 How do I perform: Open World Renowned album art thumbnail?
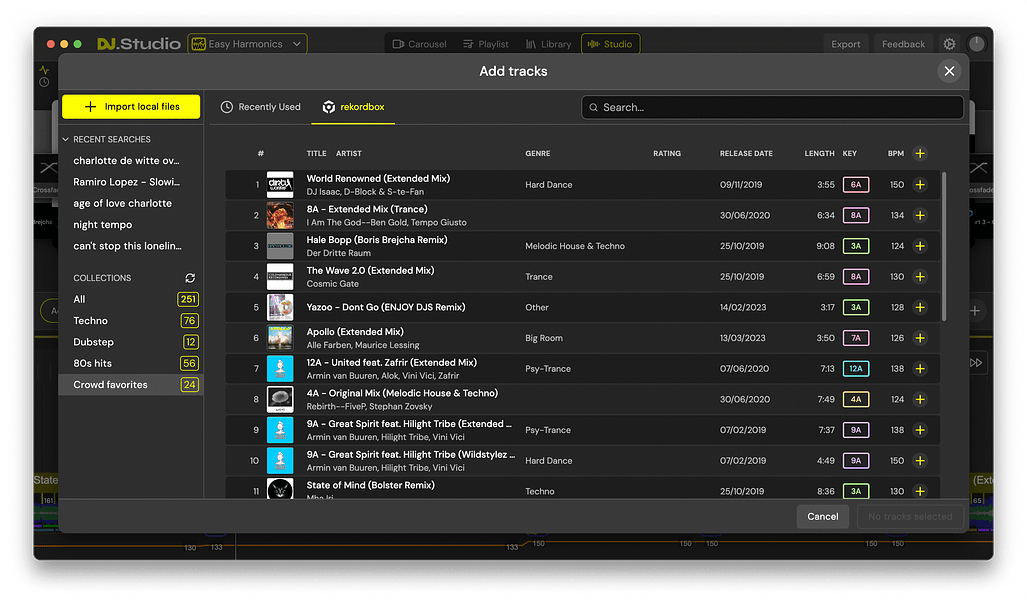tap(280, 185)
